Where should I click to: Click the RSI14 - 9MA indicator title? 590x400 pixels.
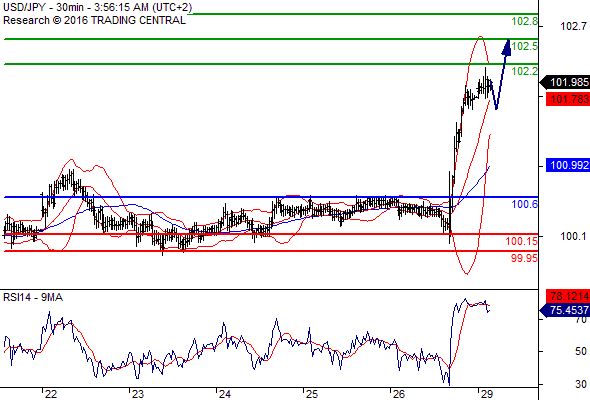pyautogui.click(x=33, y=298)
